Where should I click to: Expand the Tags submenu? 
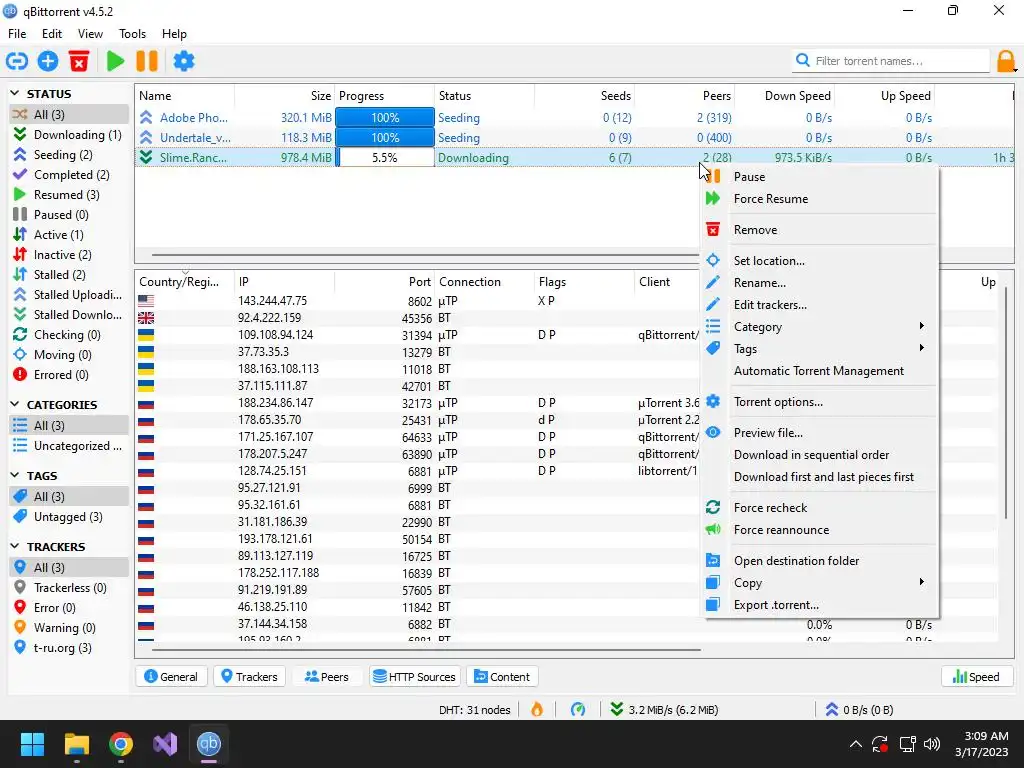click(819, 349)
